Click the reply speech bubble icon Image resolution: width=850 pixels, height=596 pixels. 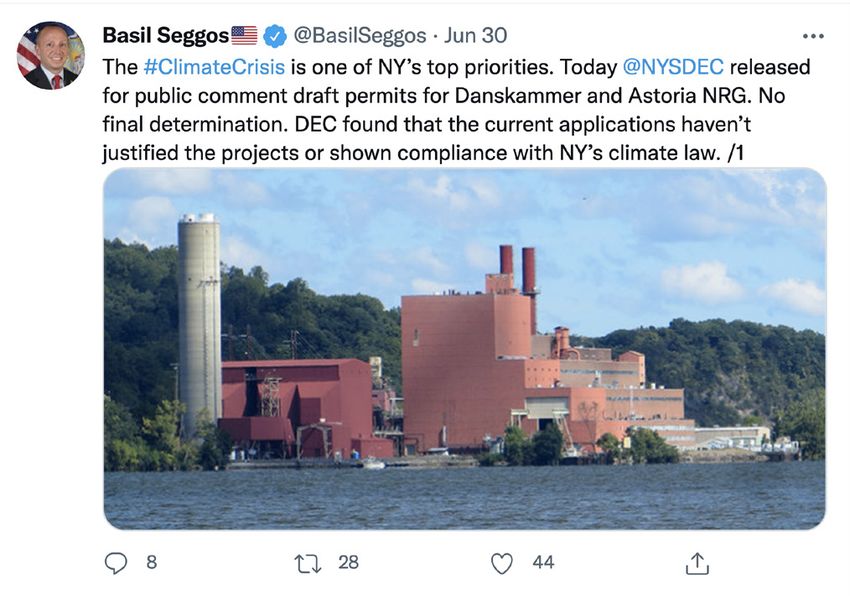click(x=117, y=563)
